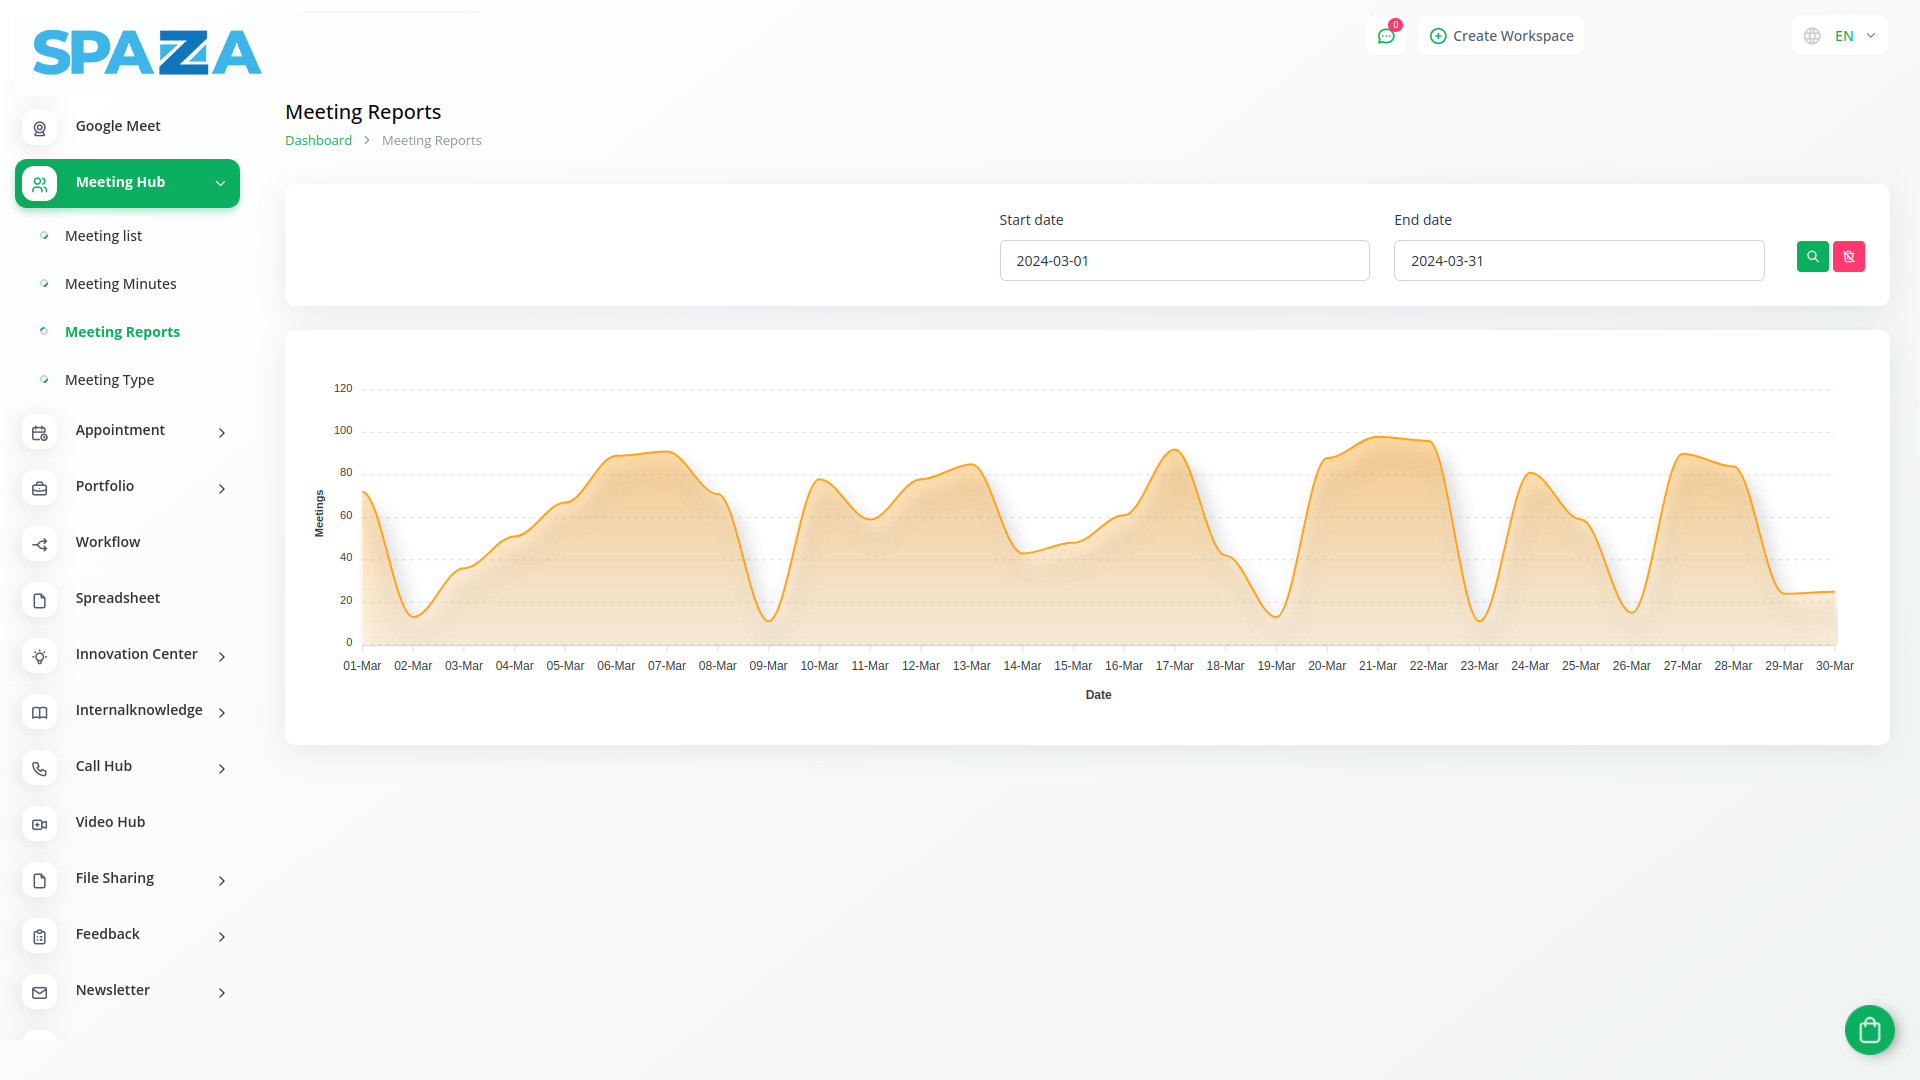Click the File Sharing document icon
The image size is (1920, 1080).
coord(40,880)
